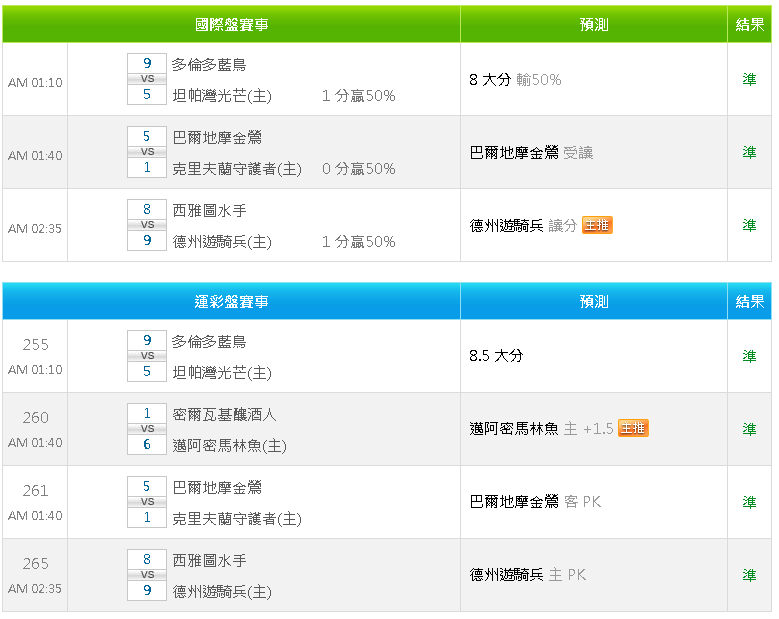
Task: Select 西雅圖水手 in the 國際盤 table
Action: click(x=209, y=211)
